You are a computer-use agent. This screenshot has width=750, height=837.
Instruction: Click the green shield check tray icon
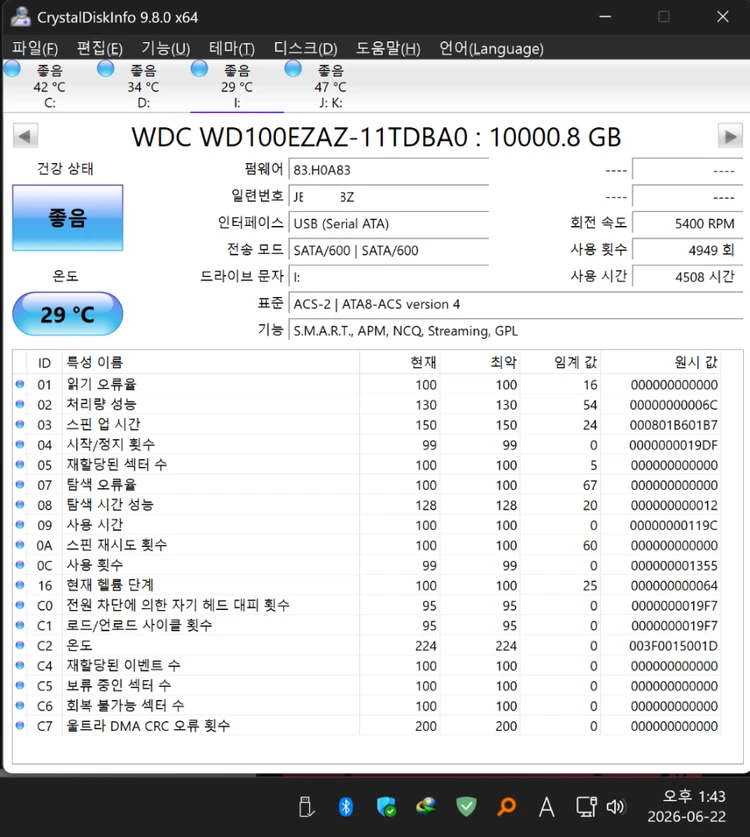click(466, 807)
